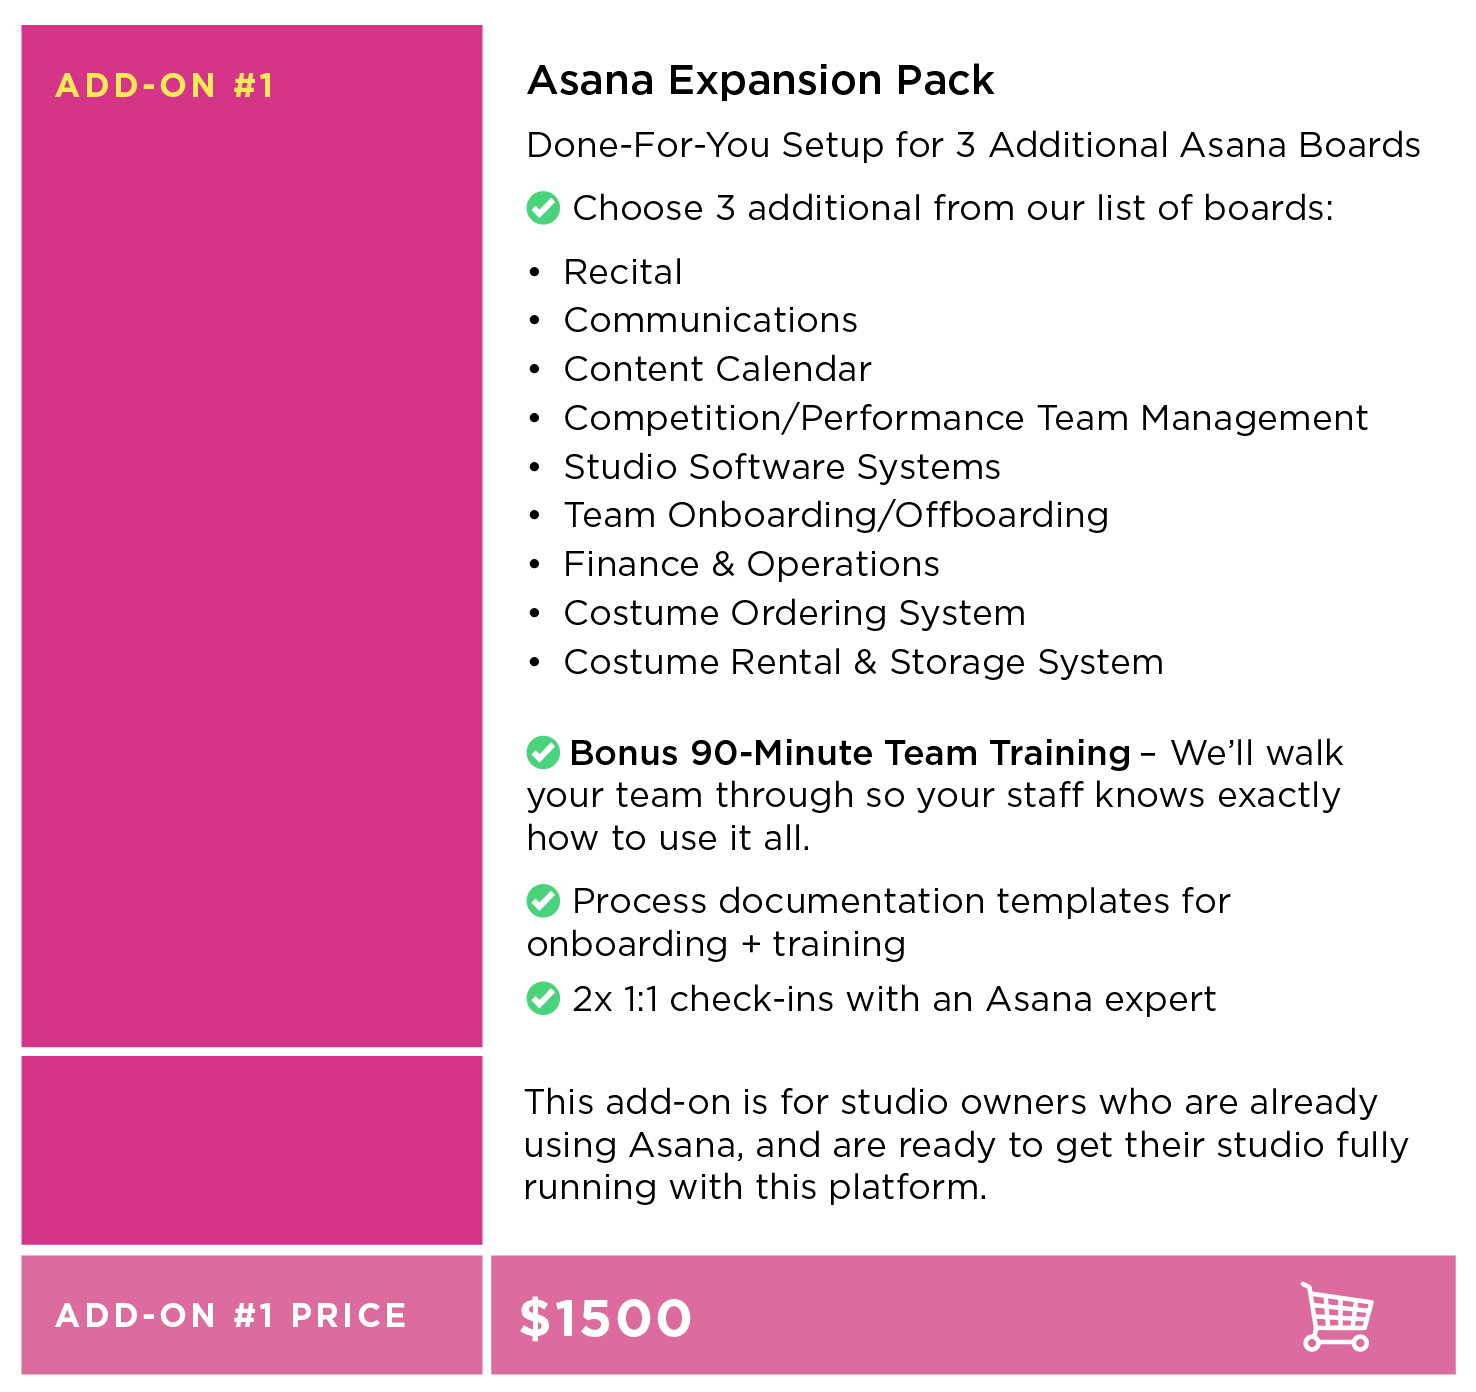Select the Asana Expansion Pack heading
1476x1392 pixels.
pyautogui.click(x=761, y=80)
